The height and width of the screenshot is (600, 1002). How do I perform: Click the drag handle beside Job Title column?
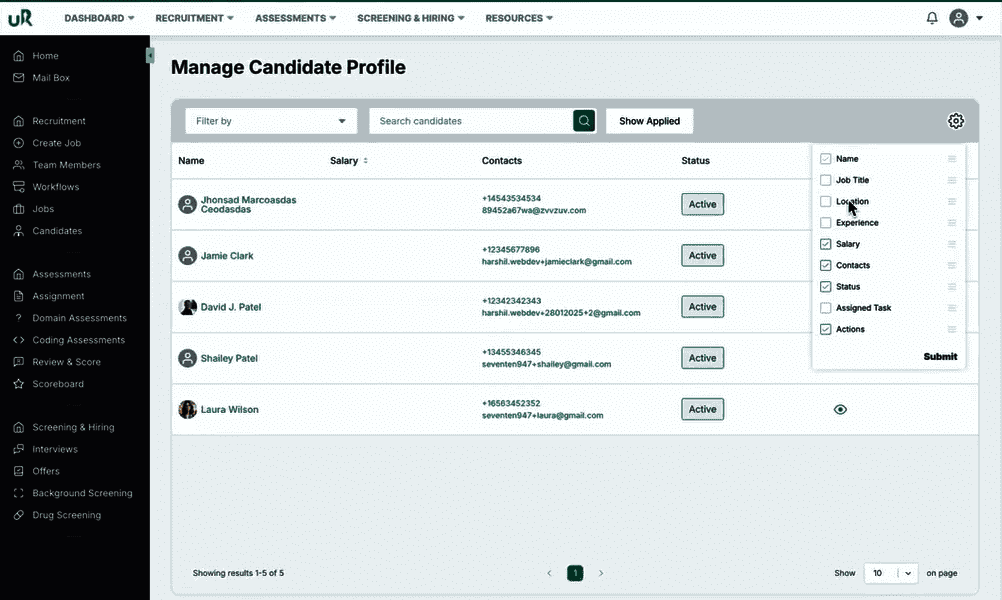pyautogui.click(x=952, y=180)
